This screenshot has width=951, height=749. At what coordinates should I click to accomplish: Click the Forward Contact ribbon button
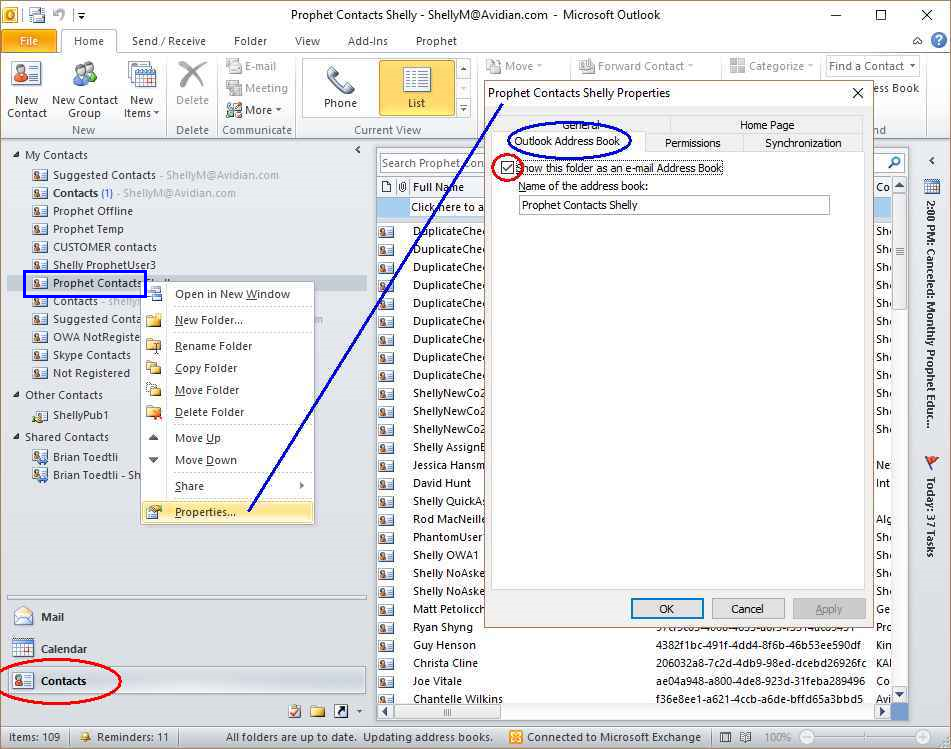click(635, 66)
